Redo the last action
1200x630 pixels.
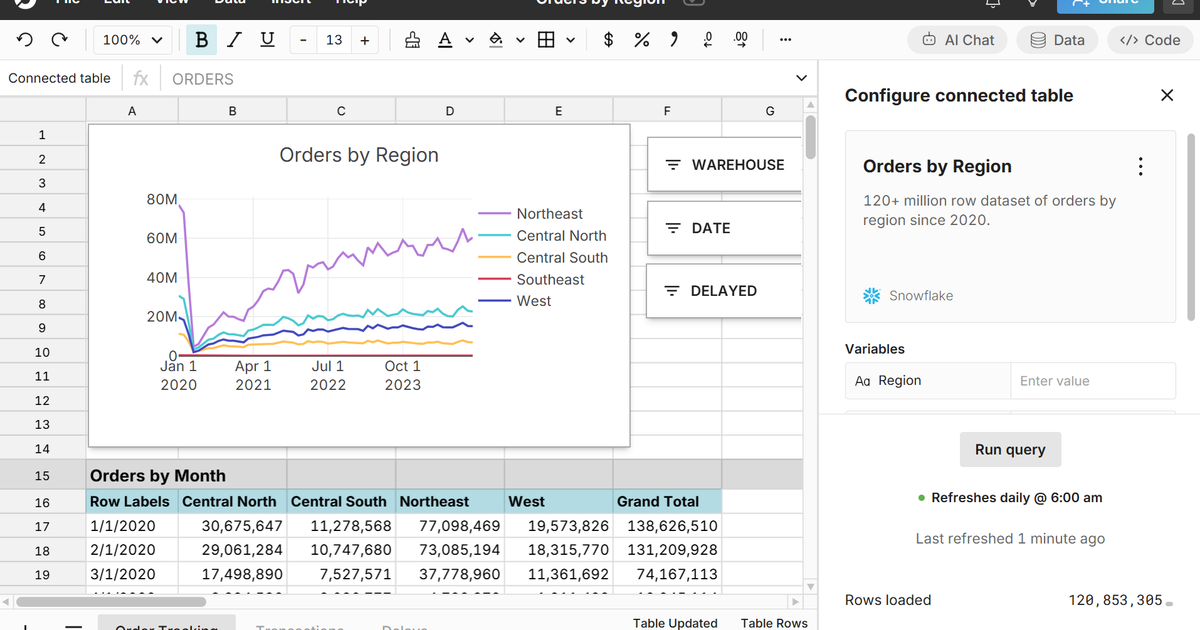point(60,40)
